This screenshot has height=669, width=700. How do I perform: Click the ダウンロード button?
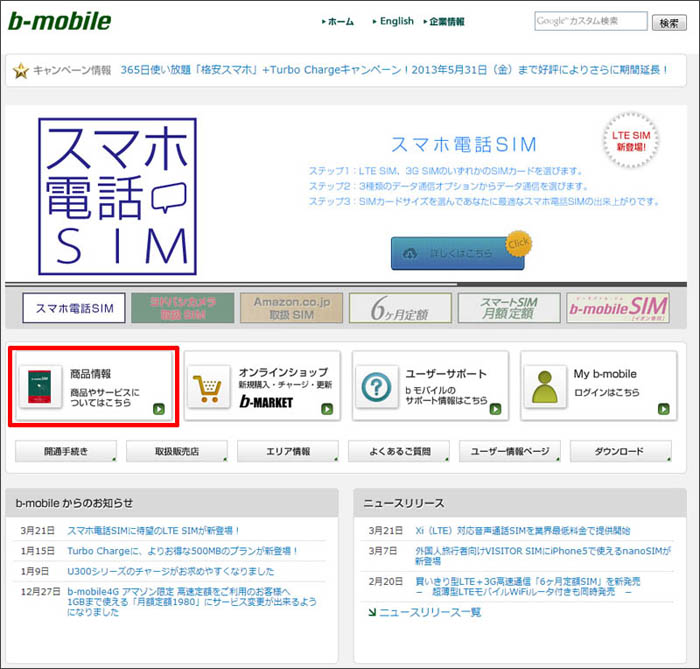[621, 451]
